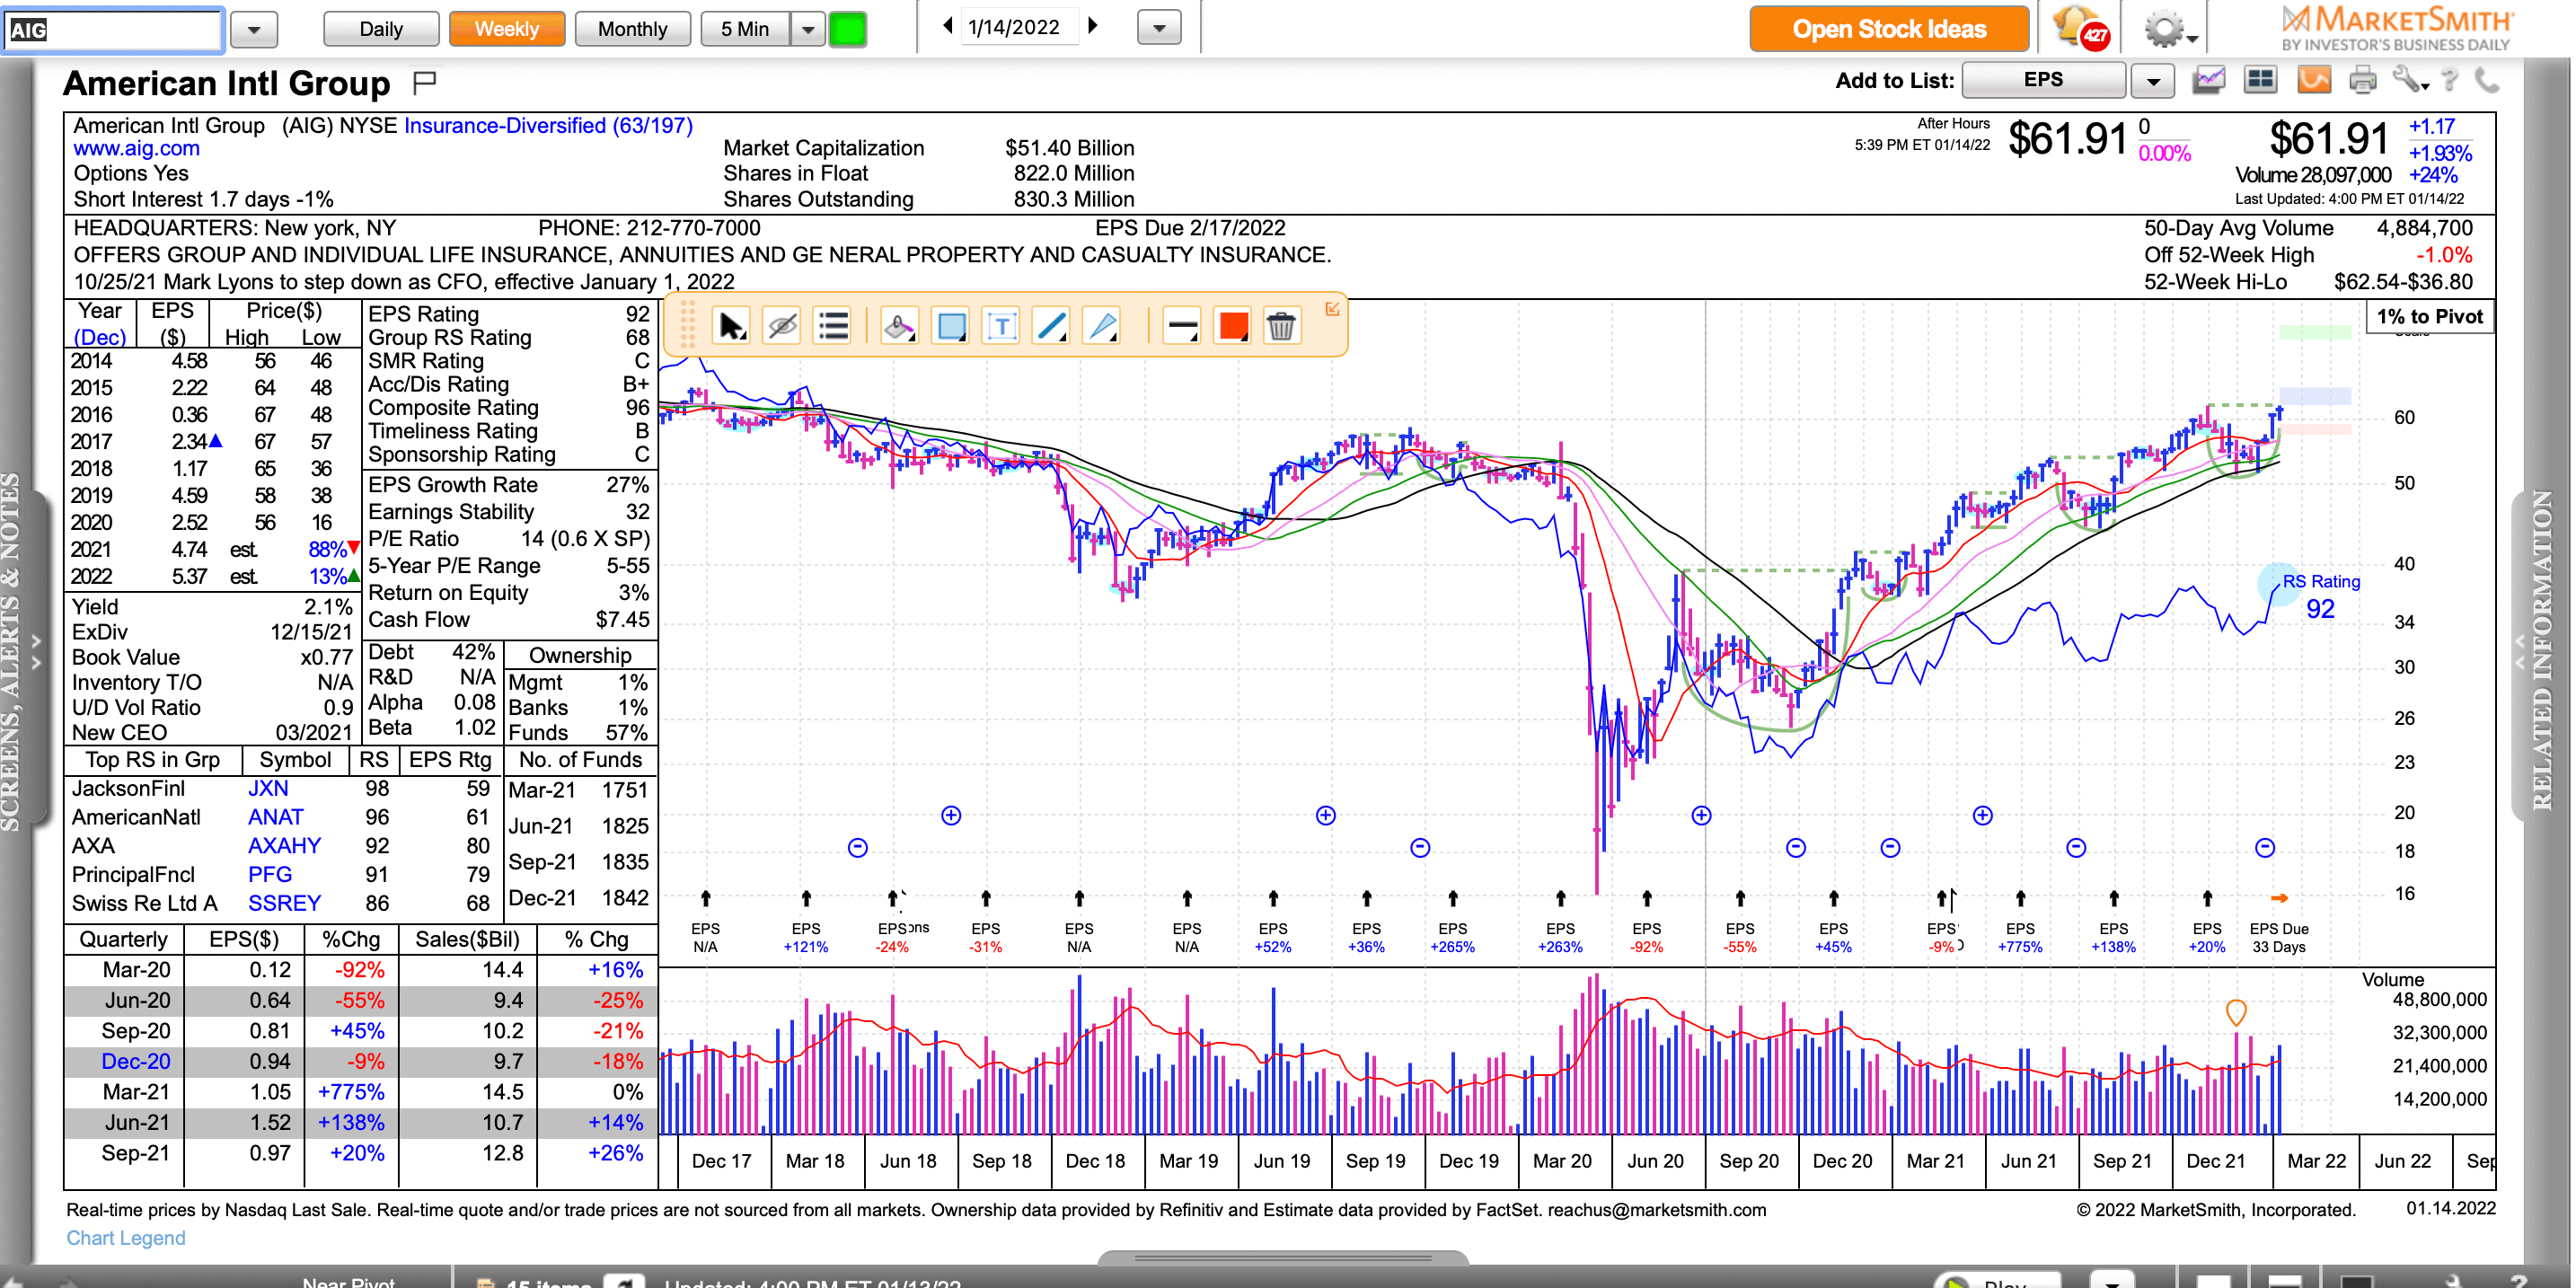Open Insurance-Diversified industry group link
2576x1288 pixels.
click(548, 125)
